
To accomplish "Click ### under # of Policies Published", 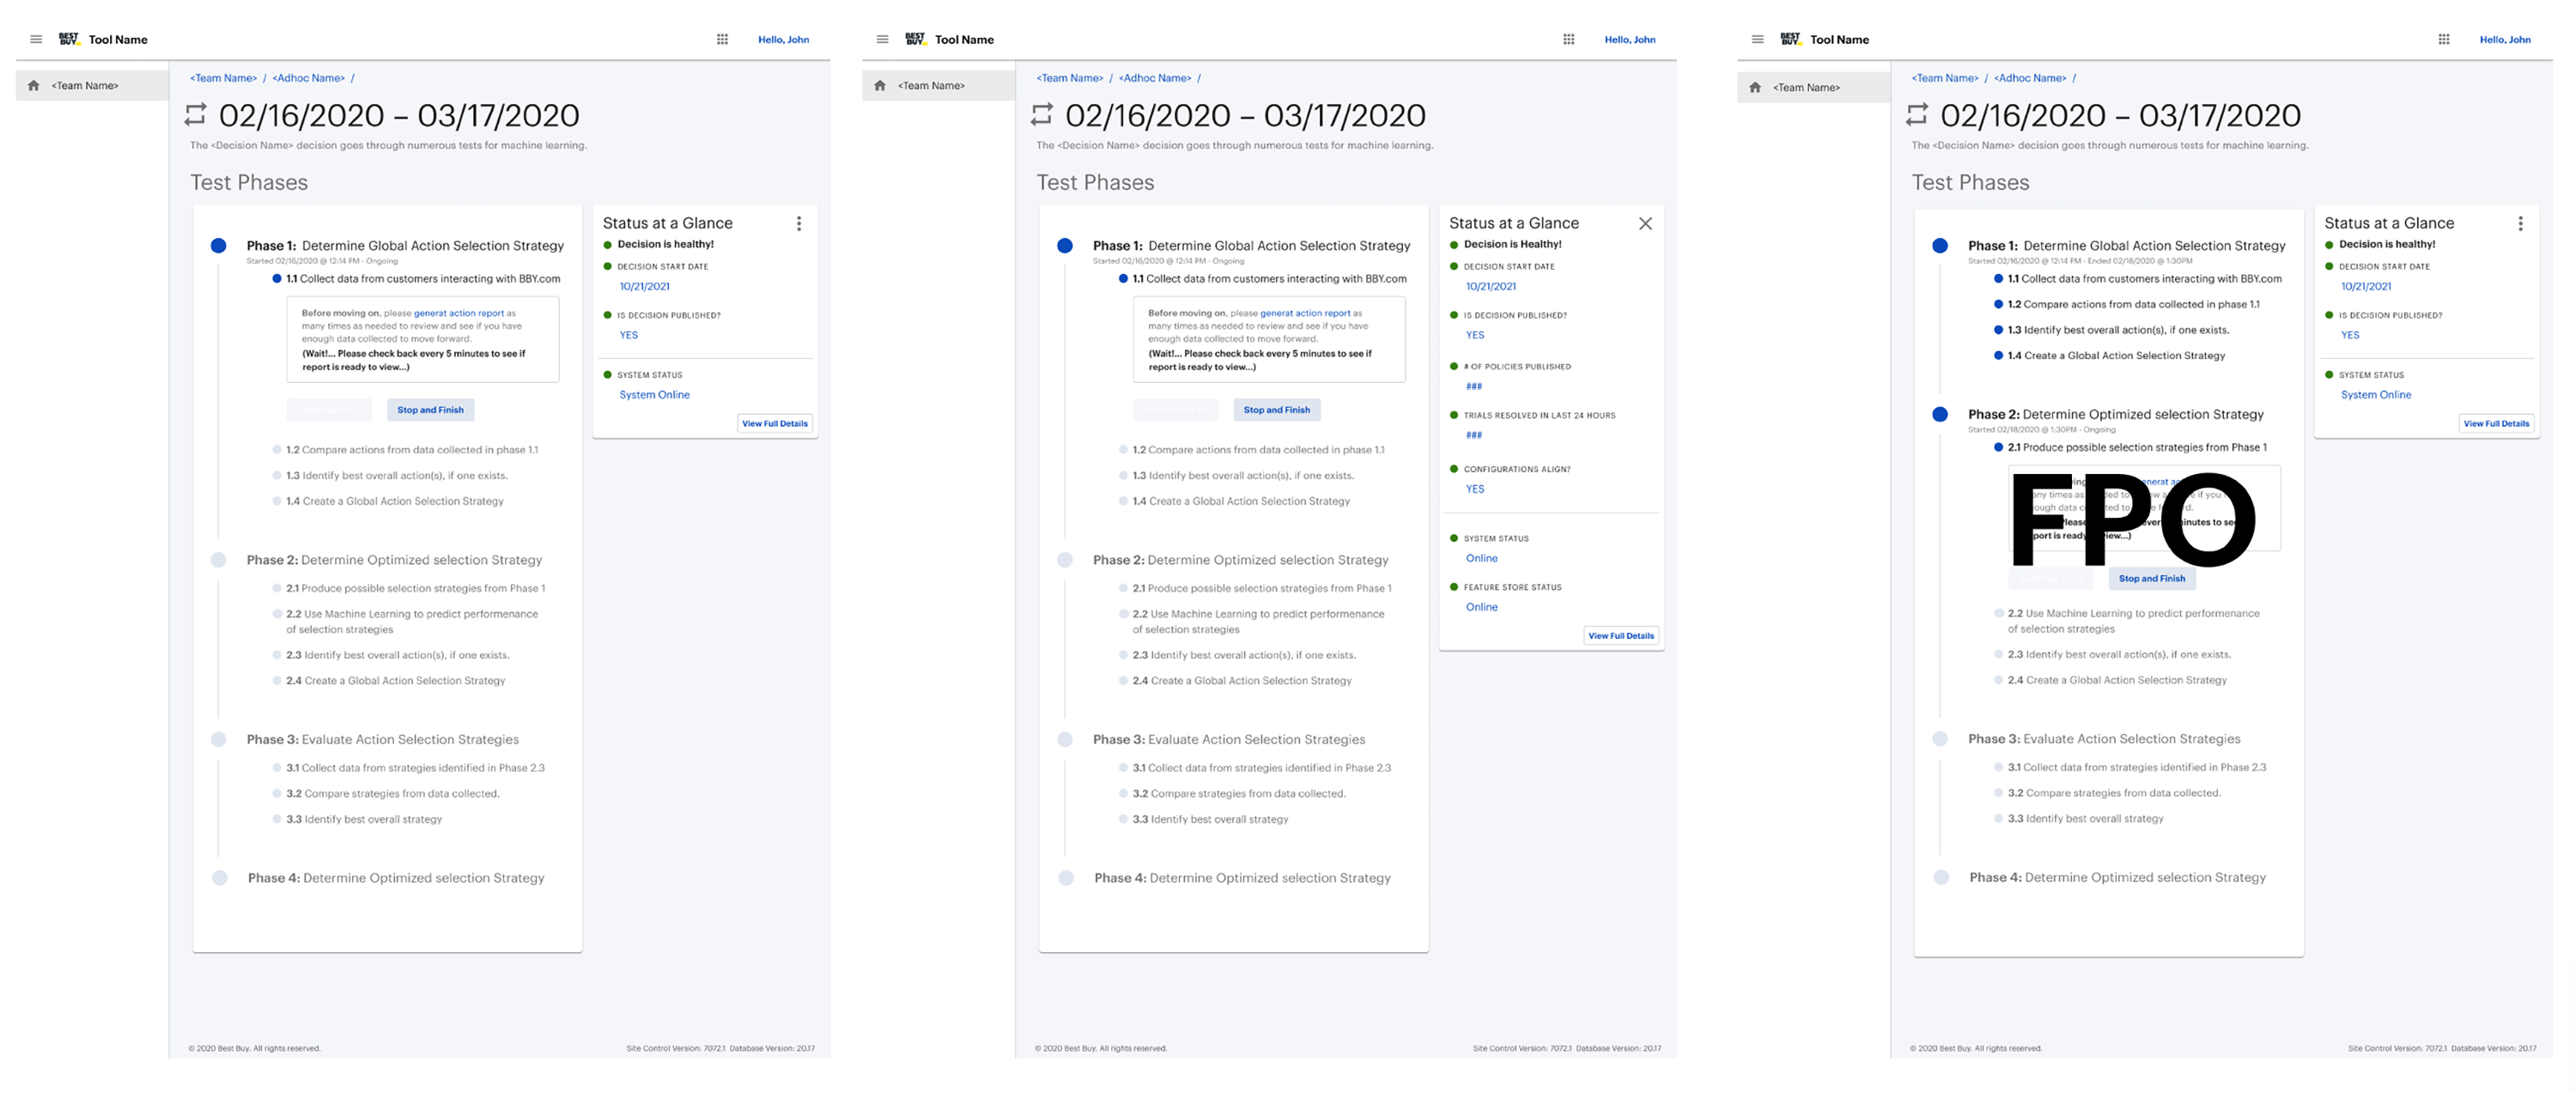I will [x=1474, y=386].
